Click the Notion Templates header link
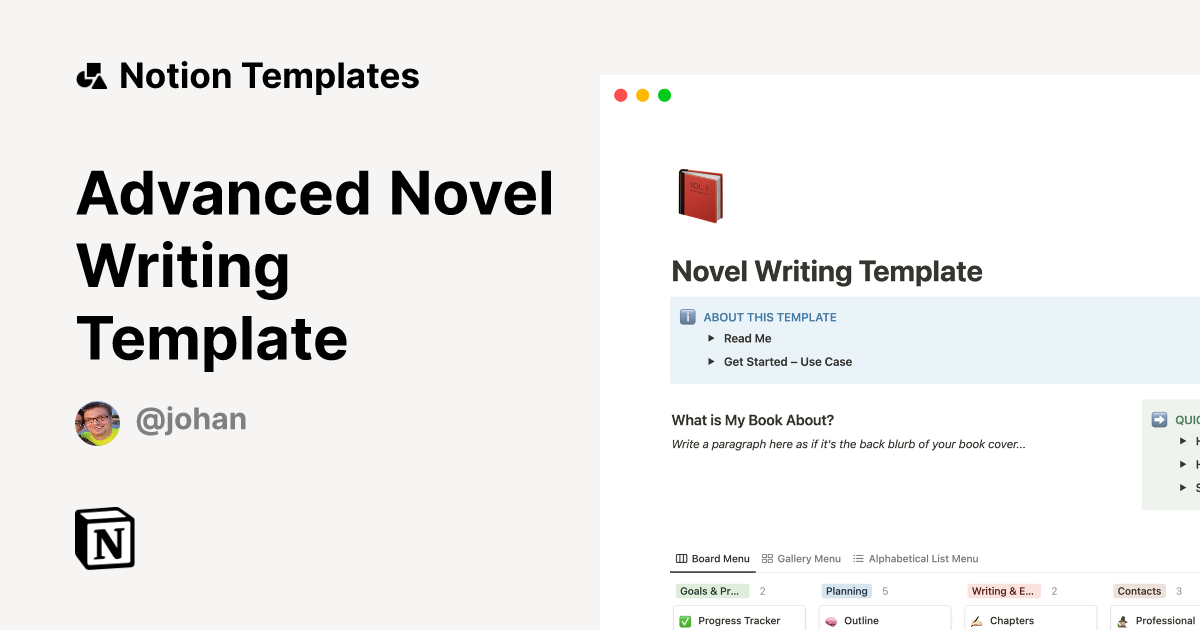Image resolution: width=1200 pixels, height=630 pixels. 269,76
